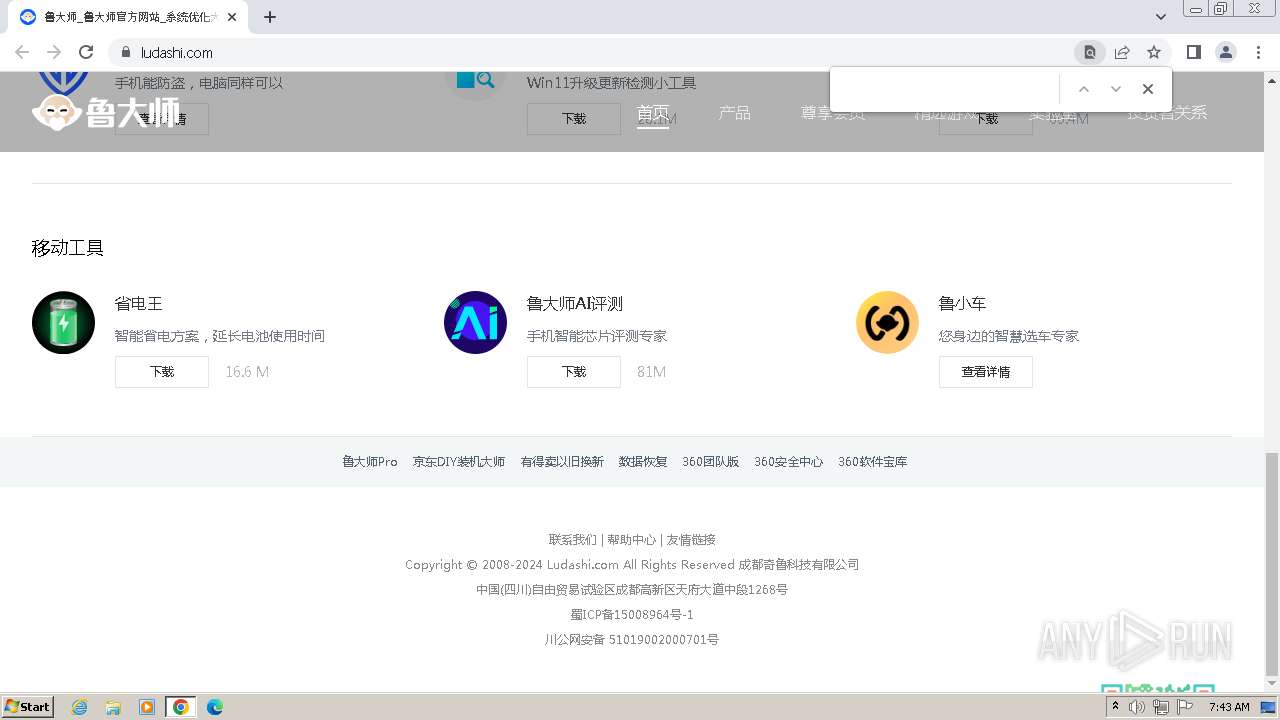Image resolution: width=1280 pixels, height=720 pixels.
Task: Click the 移动工具 section heading
Action: pyautogui.click(x=68, y=248)
